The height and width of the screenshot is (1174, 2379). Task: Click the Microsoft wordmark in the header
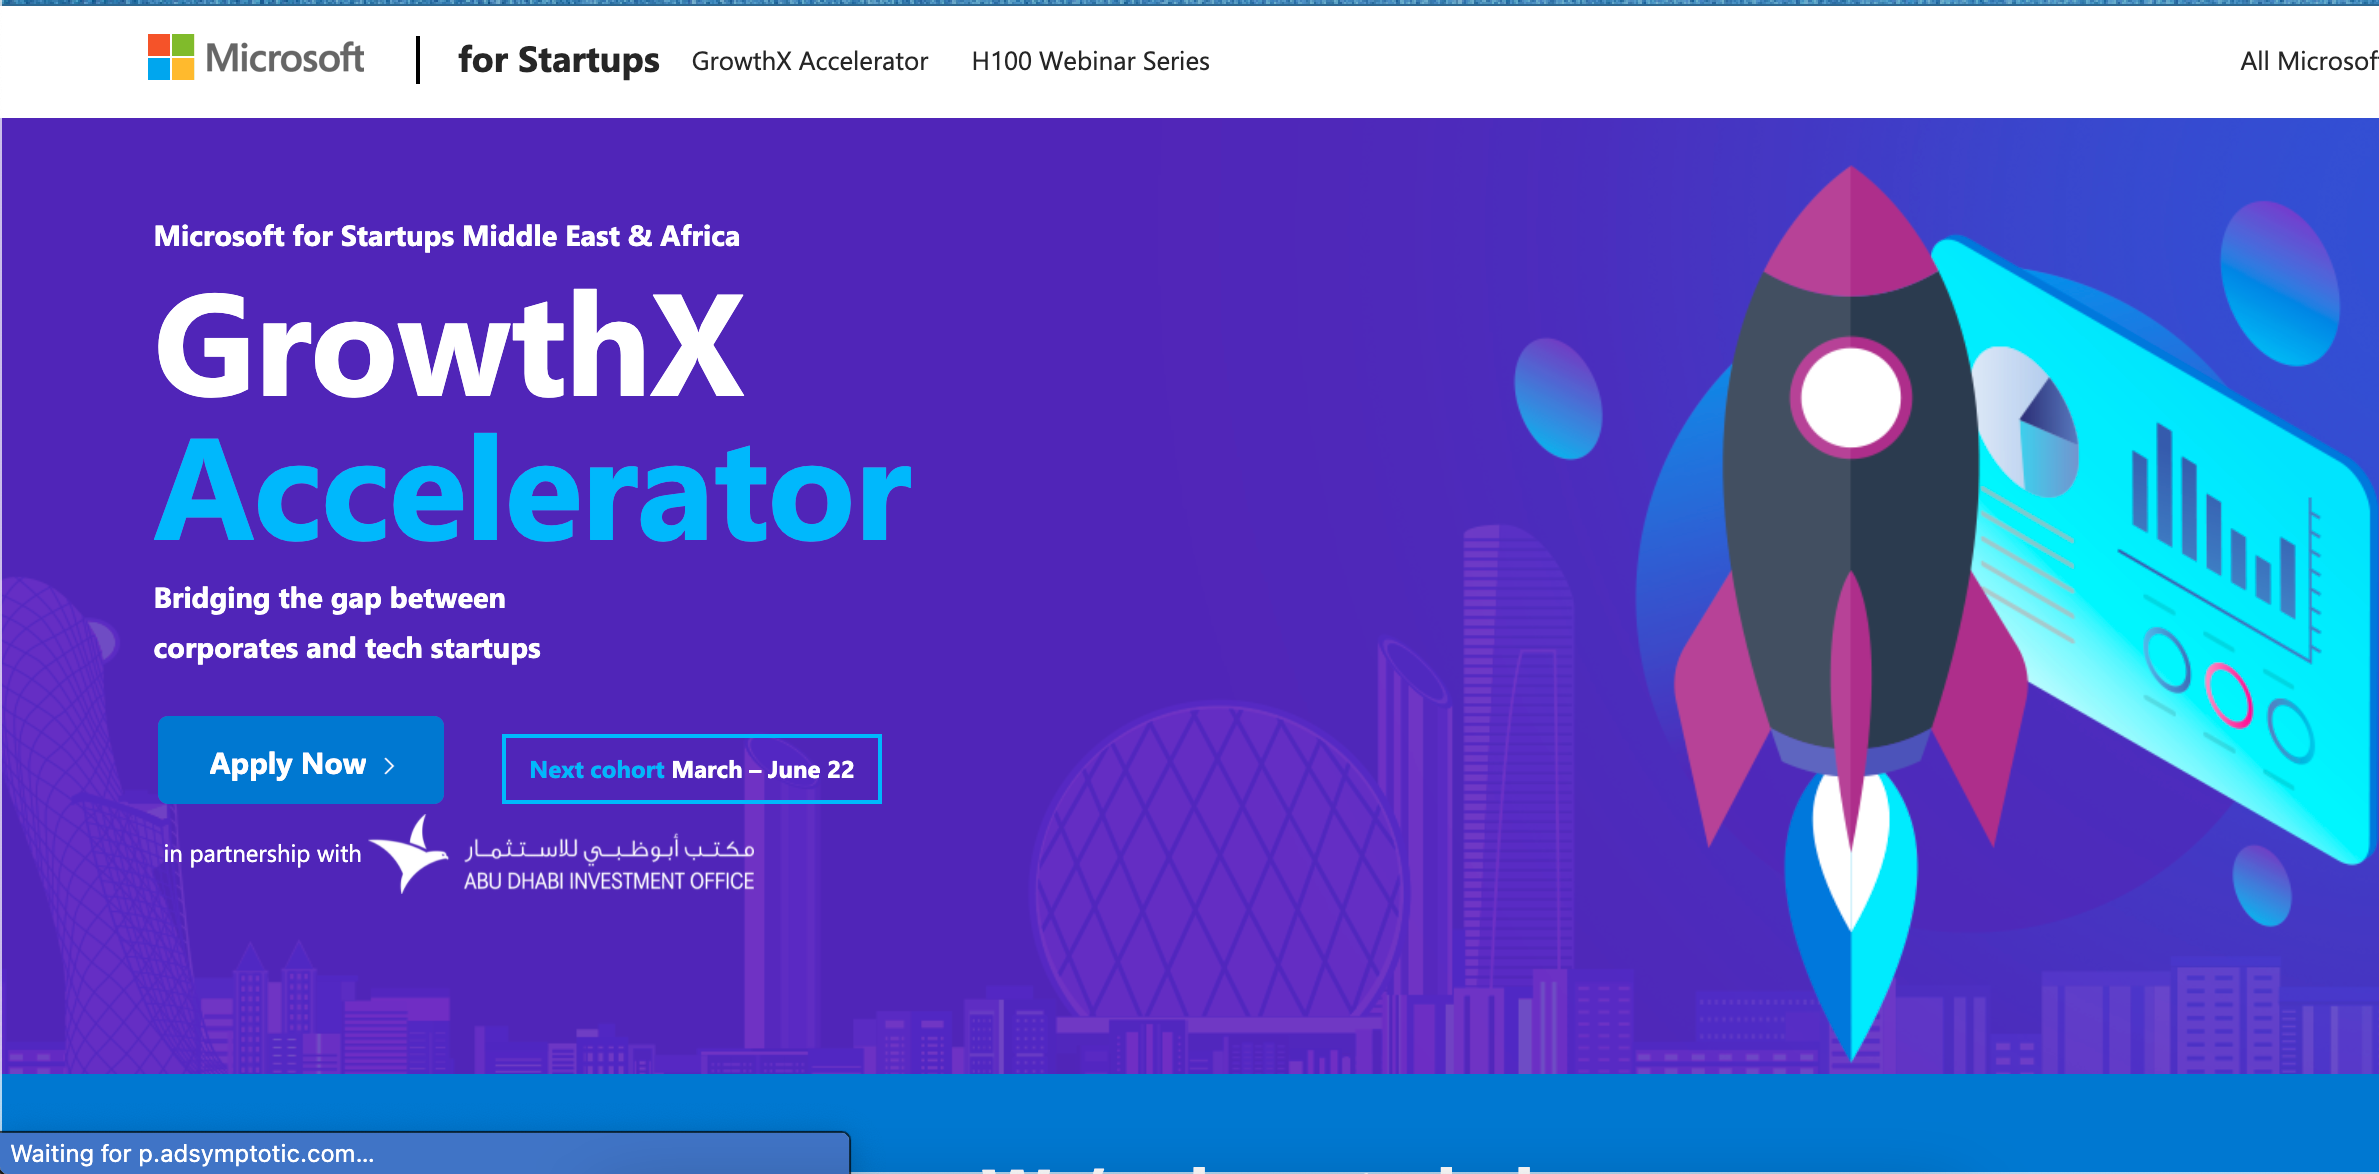[x=283, y=58]
